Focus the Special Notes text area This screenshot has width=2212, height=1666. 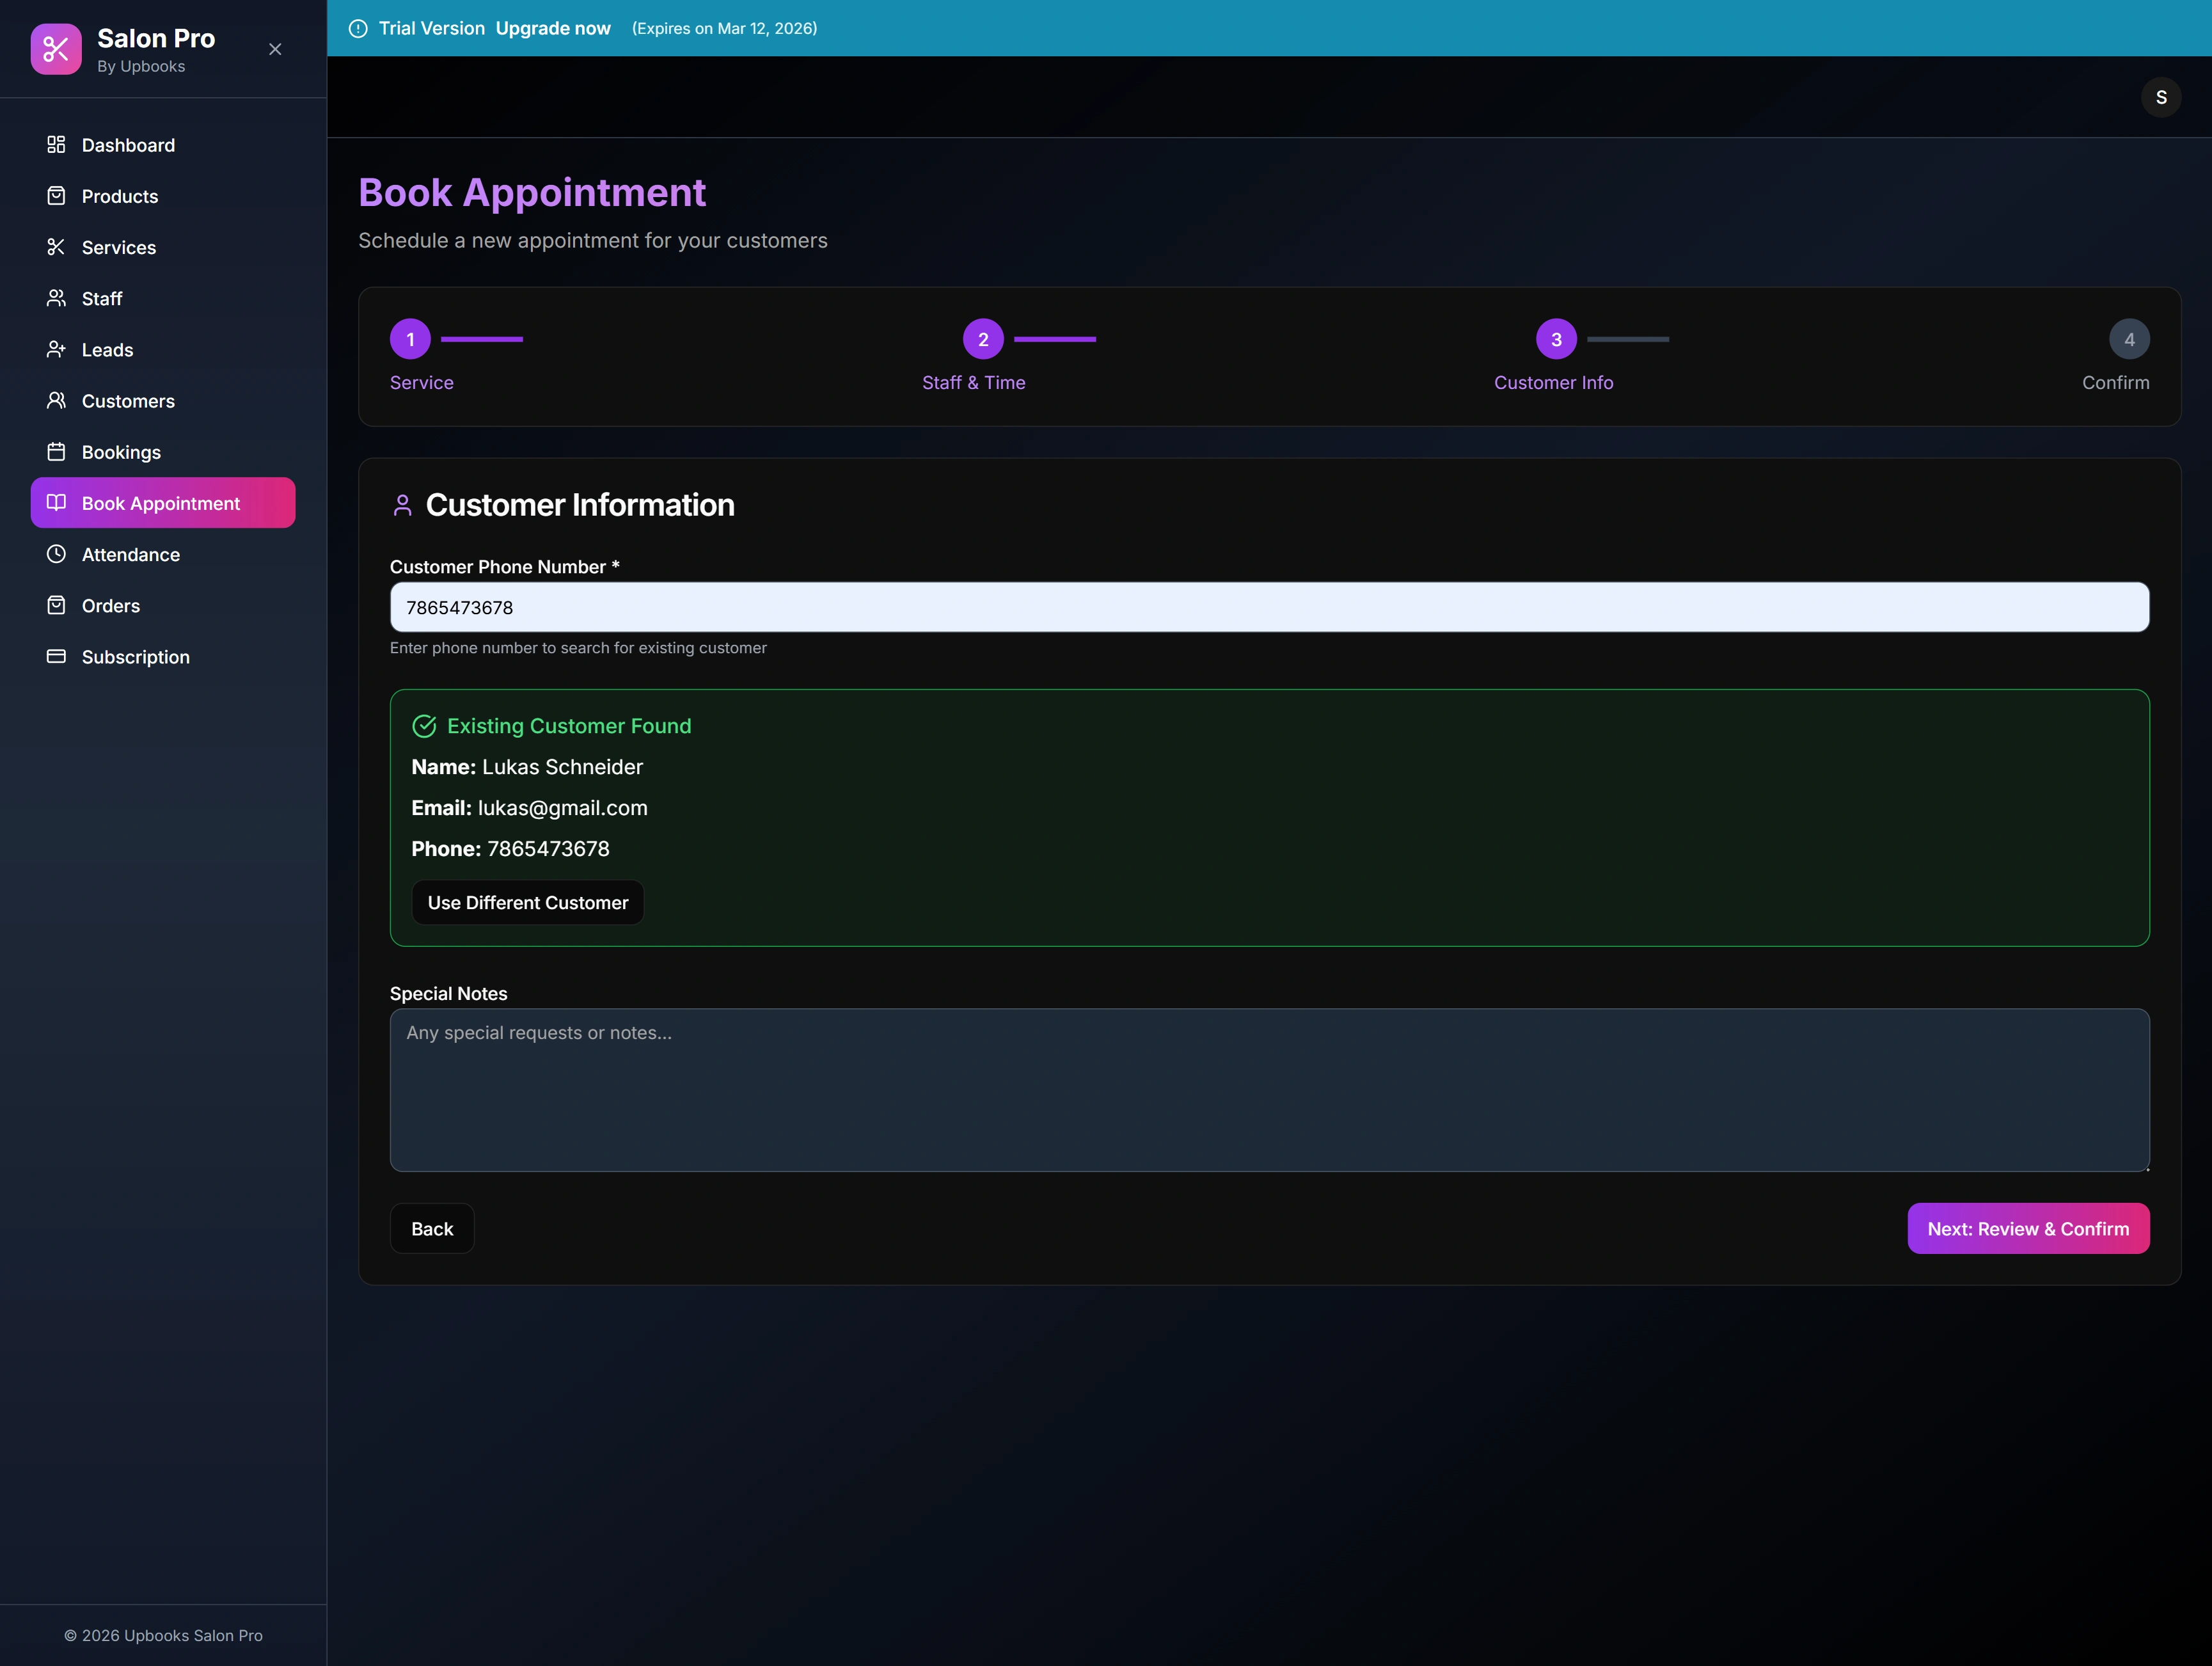click(1269, 1090)
